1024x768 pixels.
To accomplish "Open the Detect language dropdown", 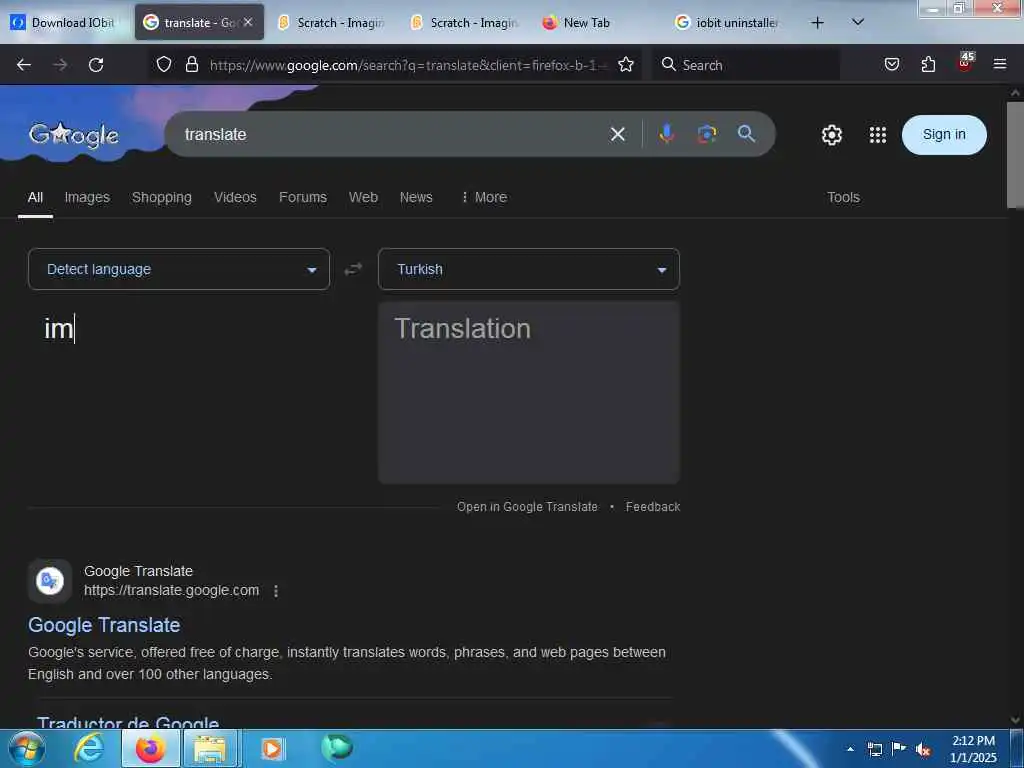I will pyautogui.click(x=179, y=269).
